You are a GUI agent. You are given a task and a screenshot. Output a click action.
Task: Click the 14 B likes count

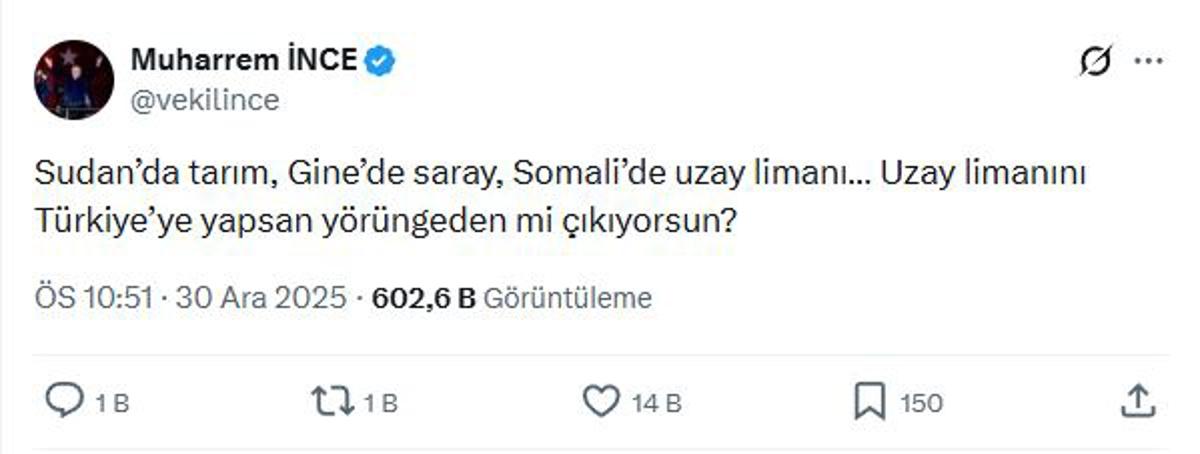coord(658,404)
